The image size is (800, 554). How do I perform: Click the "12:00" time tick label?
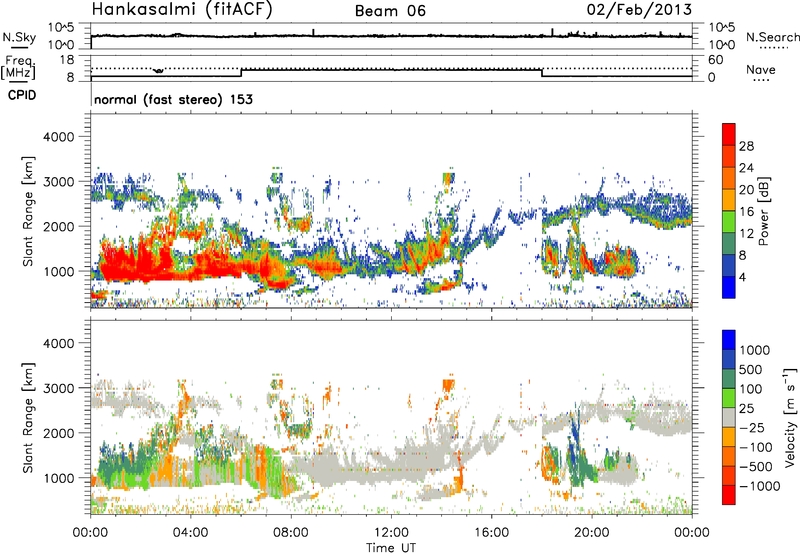(x=391, y=533)
